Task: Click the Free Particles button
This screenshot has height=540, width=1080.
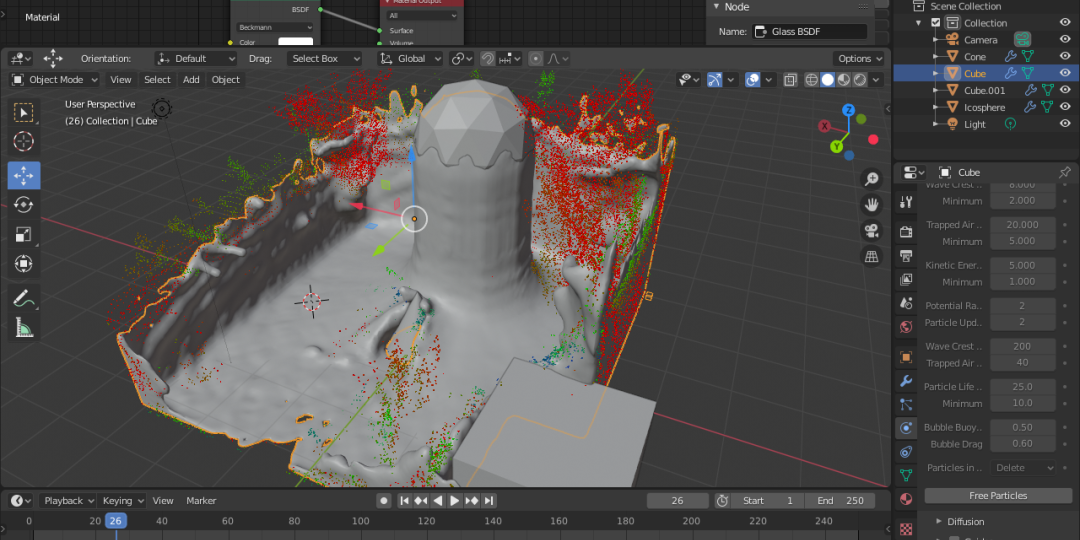Action: coord(998,496)
